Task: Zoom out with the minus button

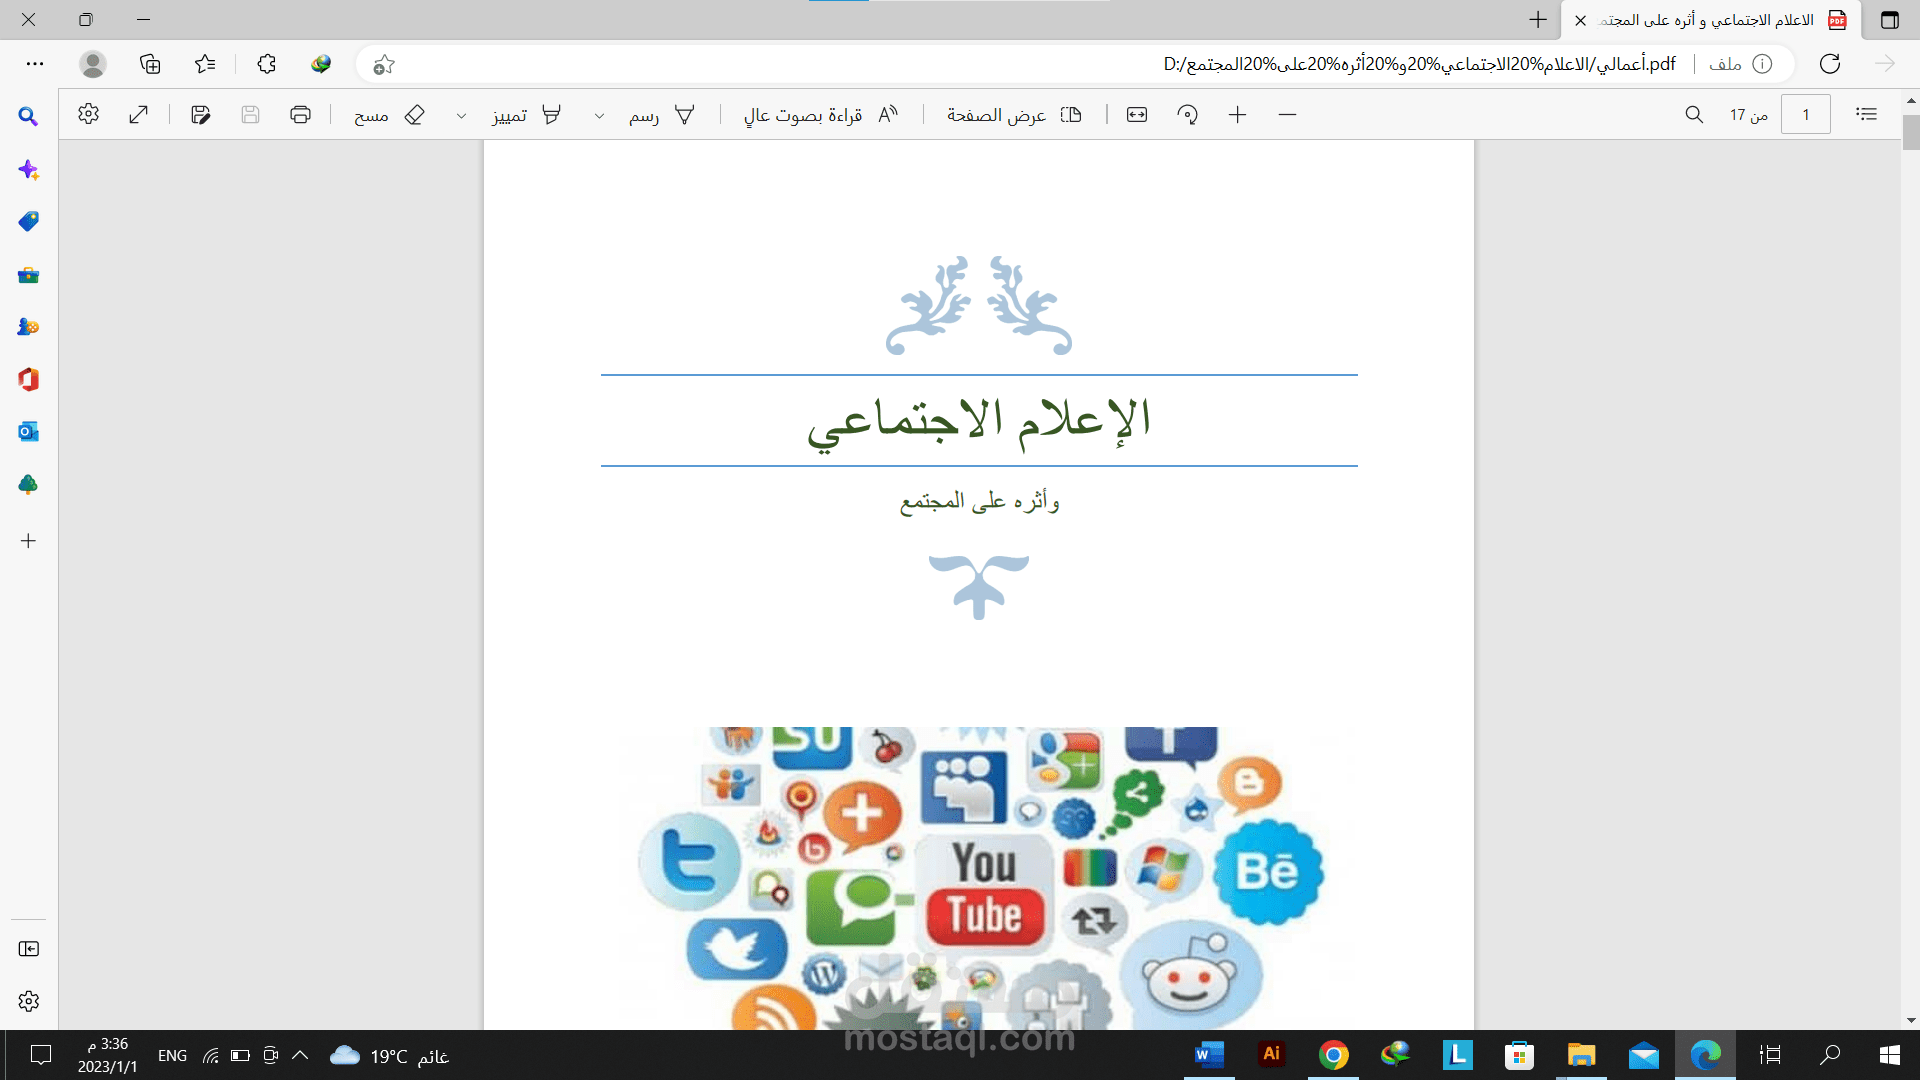Action: pyautogui.click(x=1287, y=115)
